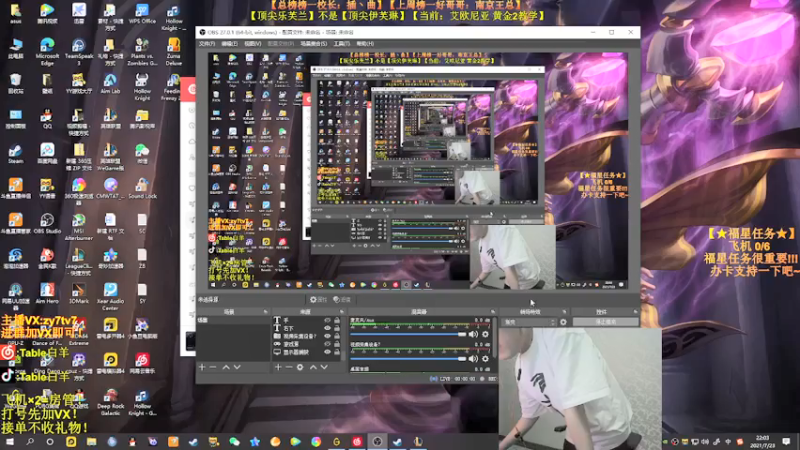This screenshot has width=800, height=450.
Task: Open source properties gear in the sources toolbar
Action: click(300, 367)
